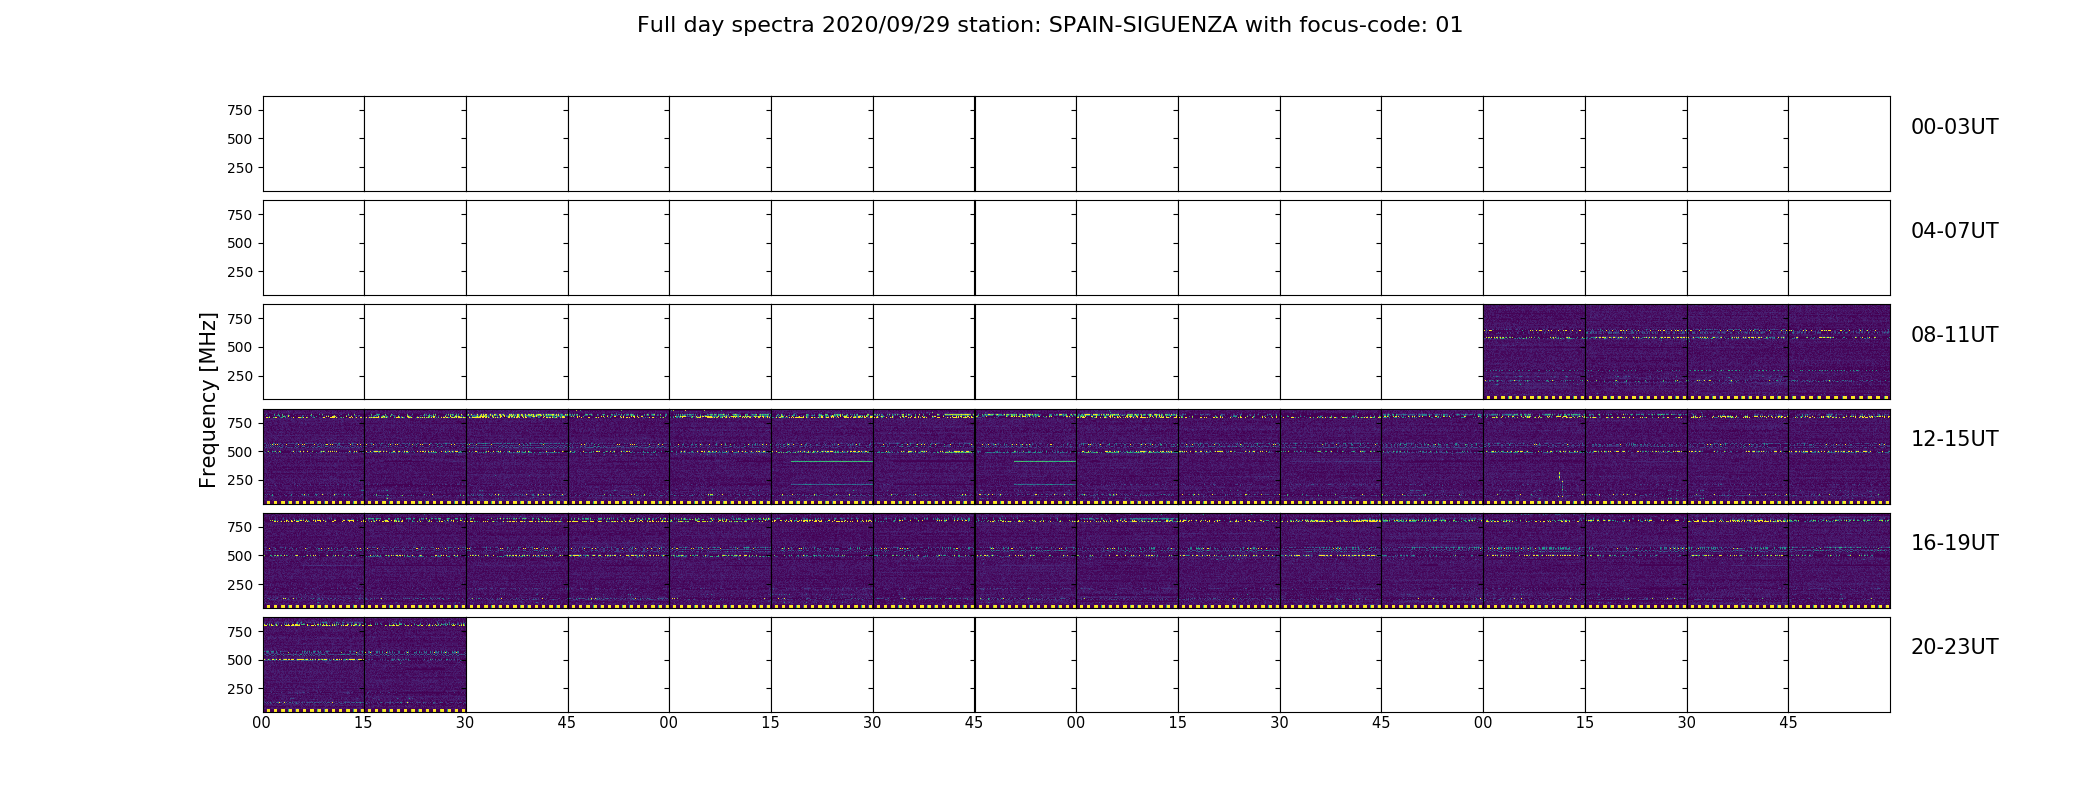Select the 12-15UT spectrogram strip

(1076, 456)
